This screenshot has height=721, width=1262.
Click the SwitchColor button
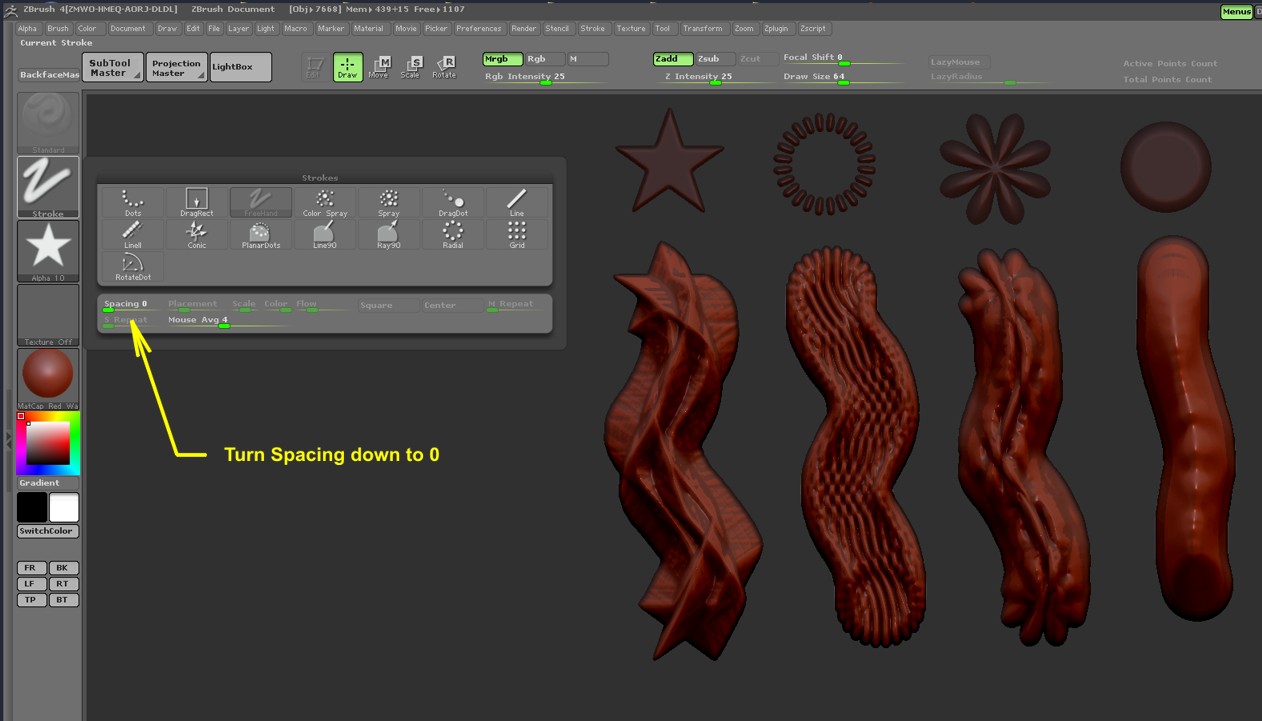click(x=46, y=531)
